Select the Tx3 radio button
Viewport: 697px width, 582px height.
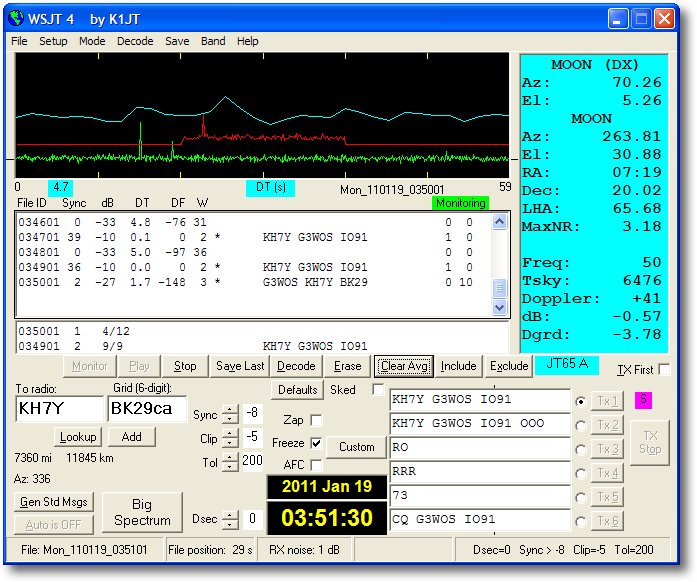click(580, 450)
